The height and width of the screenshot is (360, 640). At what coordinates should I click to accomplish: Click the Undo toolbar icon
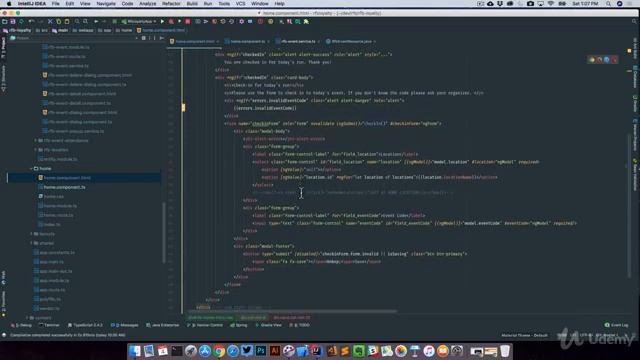31,21
